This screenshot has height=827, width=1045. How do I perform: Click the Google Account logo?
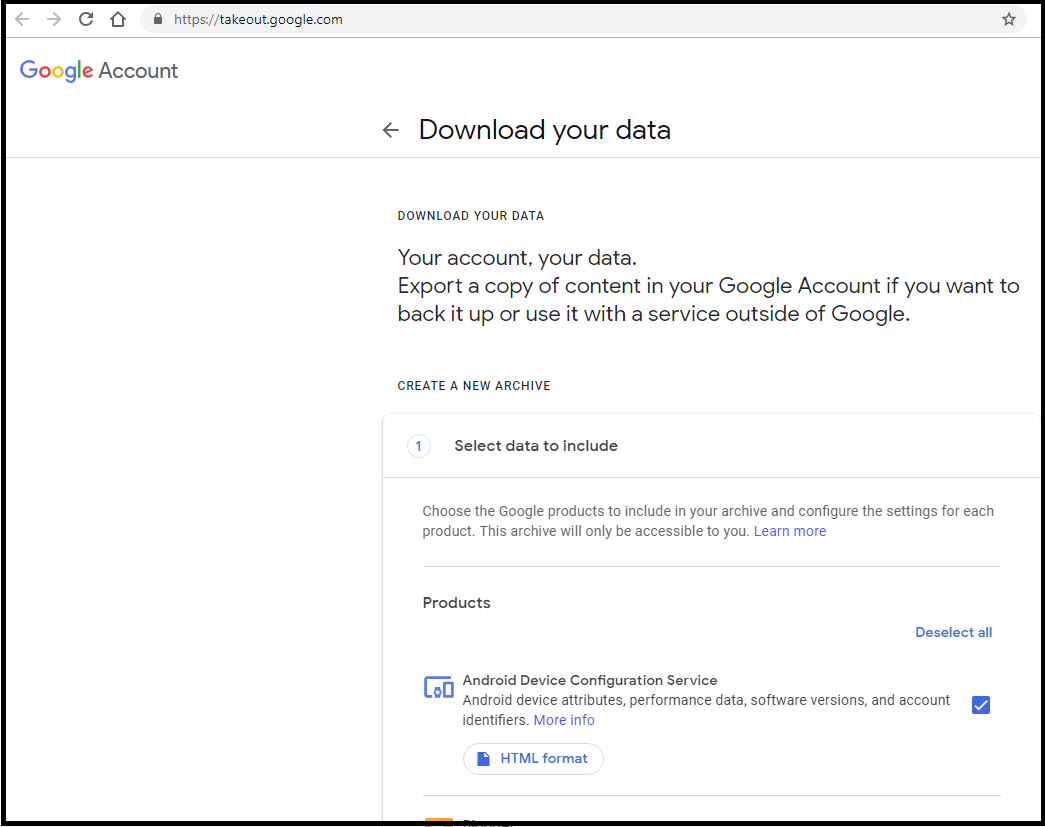point(99,71)
